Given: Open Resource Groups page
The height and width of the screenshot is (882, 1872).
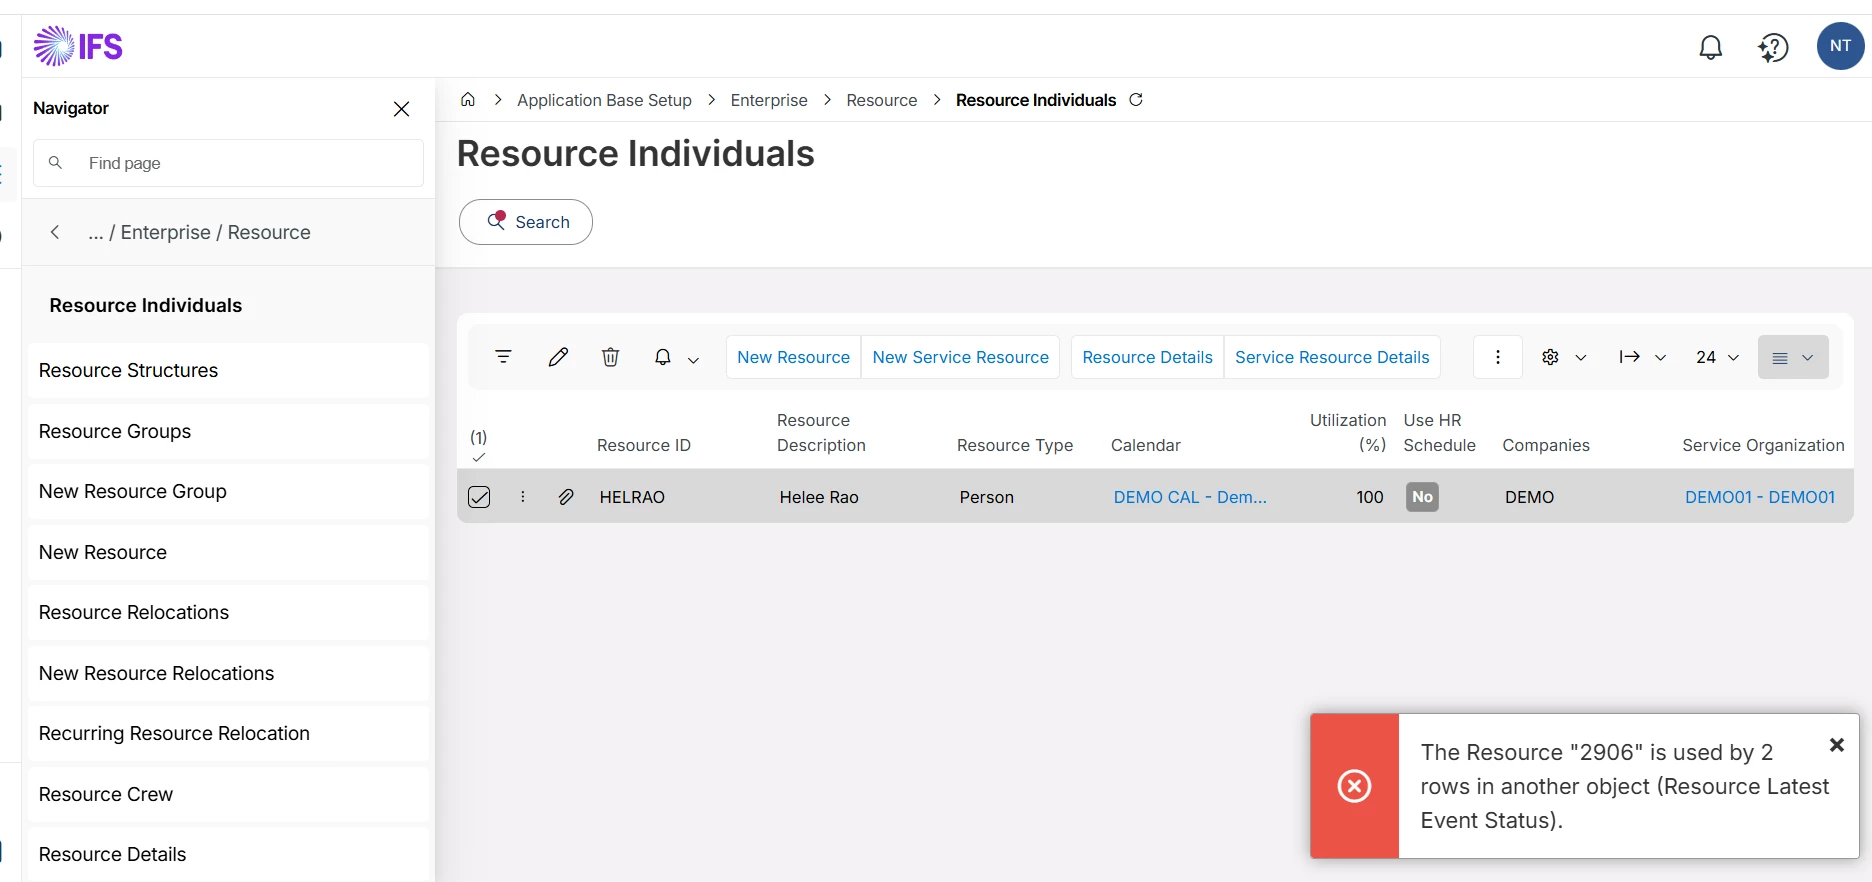Looking at the screenshot, I should pyautogui.click(x=228, y=431).
